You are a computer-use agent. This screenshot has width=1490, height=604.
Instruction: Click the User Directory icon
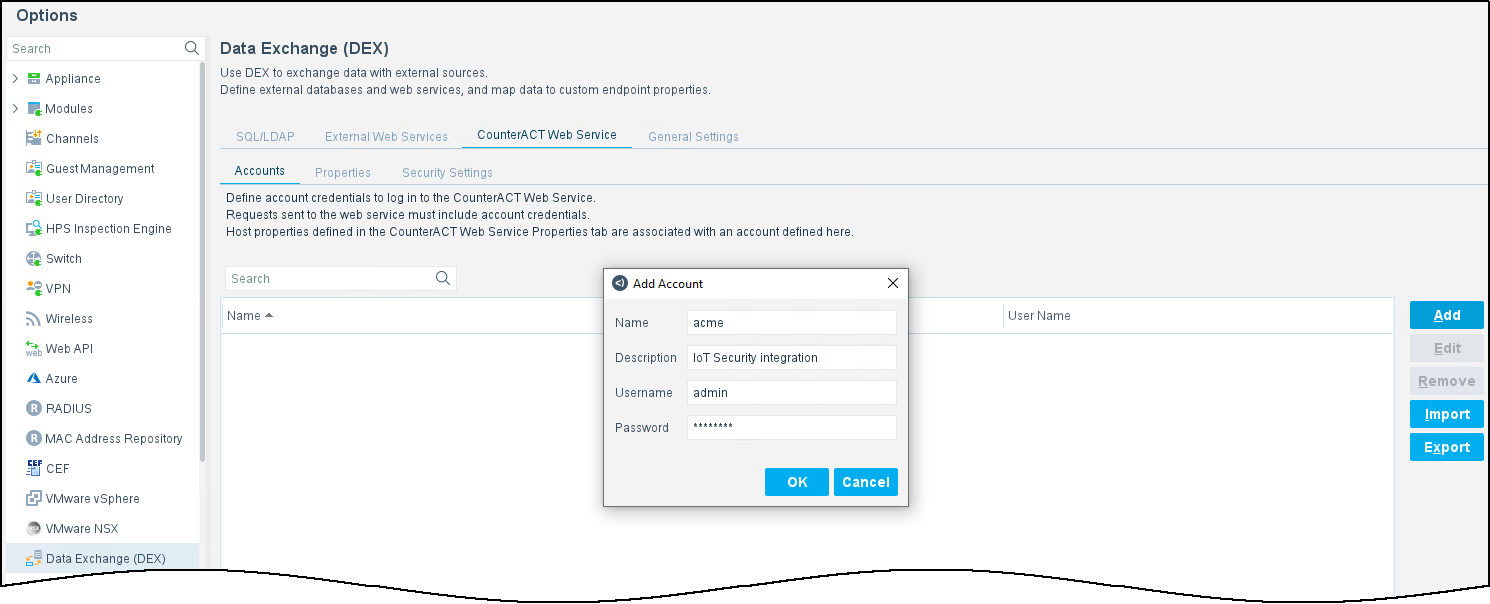[x=34, y=198]
